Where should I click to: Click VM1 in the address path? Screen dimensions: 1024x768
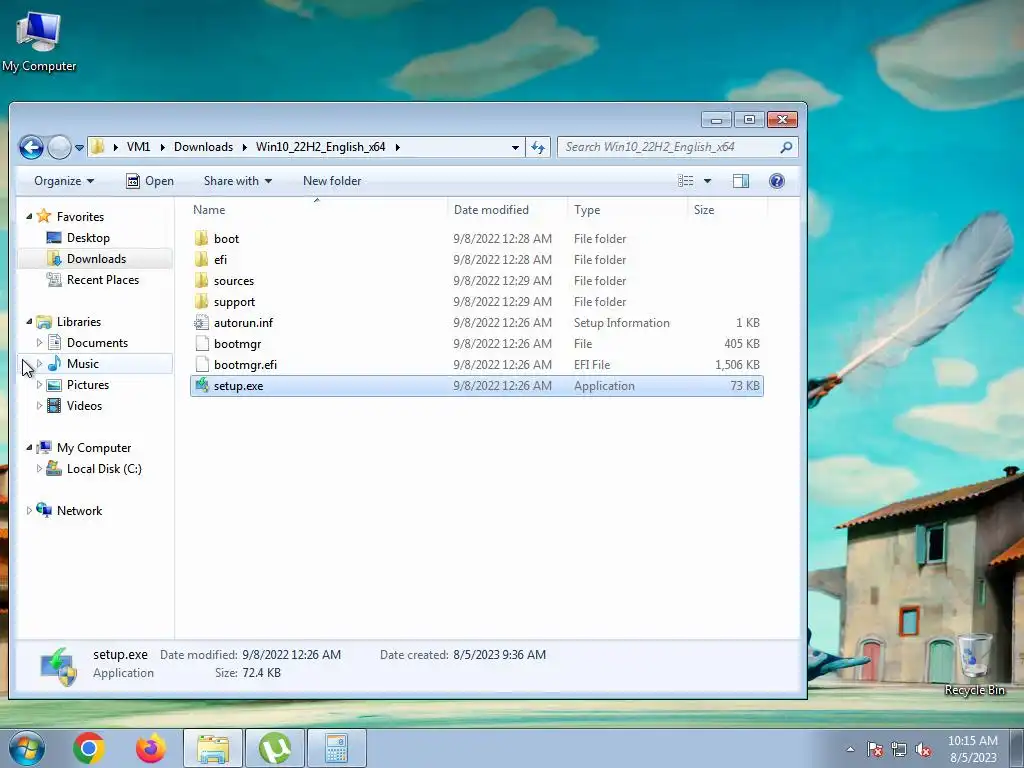[x=138, y=147]
